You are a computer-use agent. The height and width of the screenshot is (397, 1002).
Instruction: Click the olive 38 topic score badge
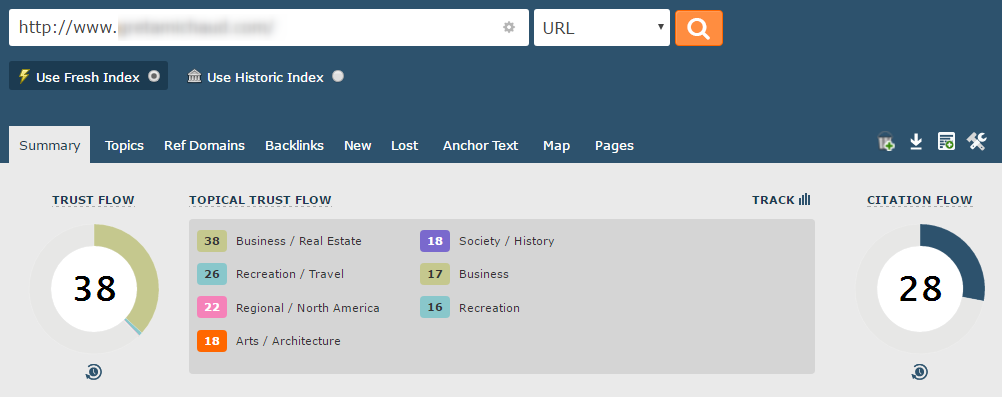[212, 241]
